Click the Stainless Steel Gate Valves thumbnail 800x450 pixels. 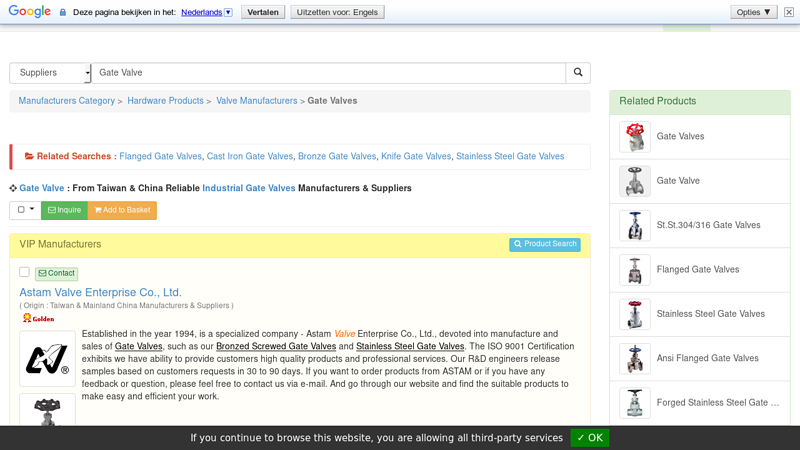point(635,314)
